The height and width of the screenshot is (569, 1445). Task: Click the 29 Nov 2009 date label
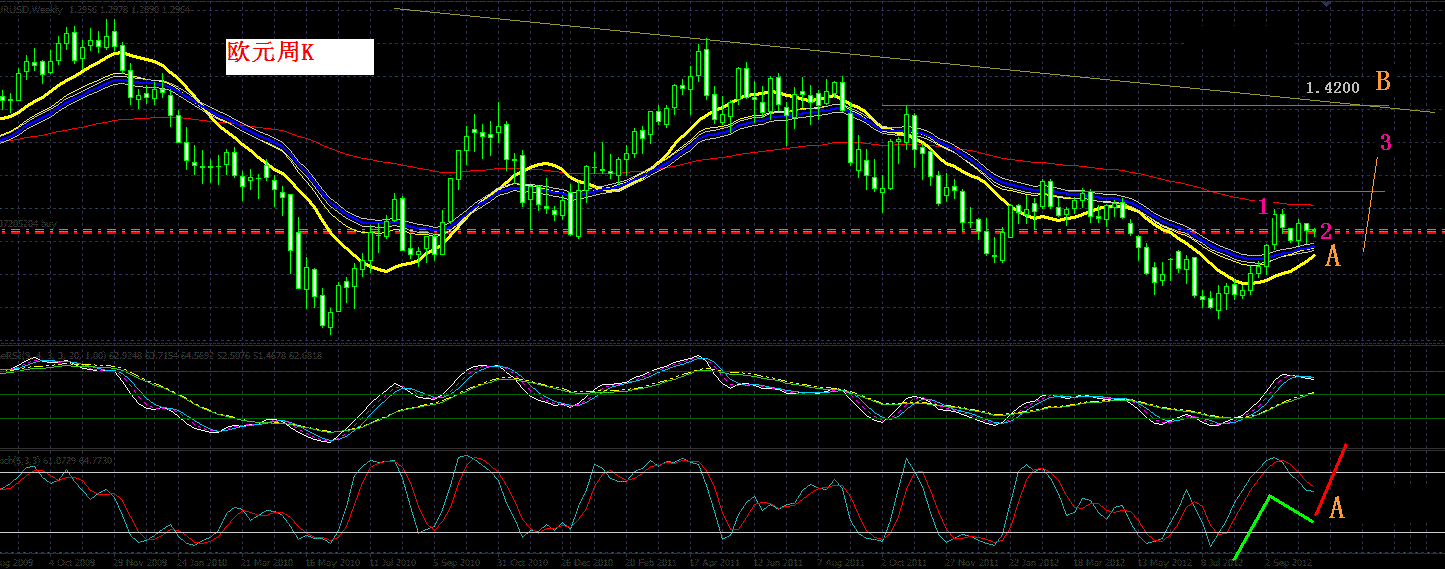pos(139,562)
